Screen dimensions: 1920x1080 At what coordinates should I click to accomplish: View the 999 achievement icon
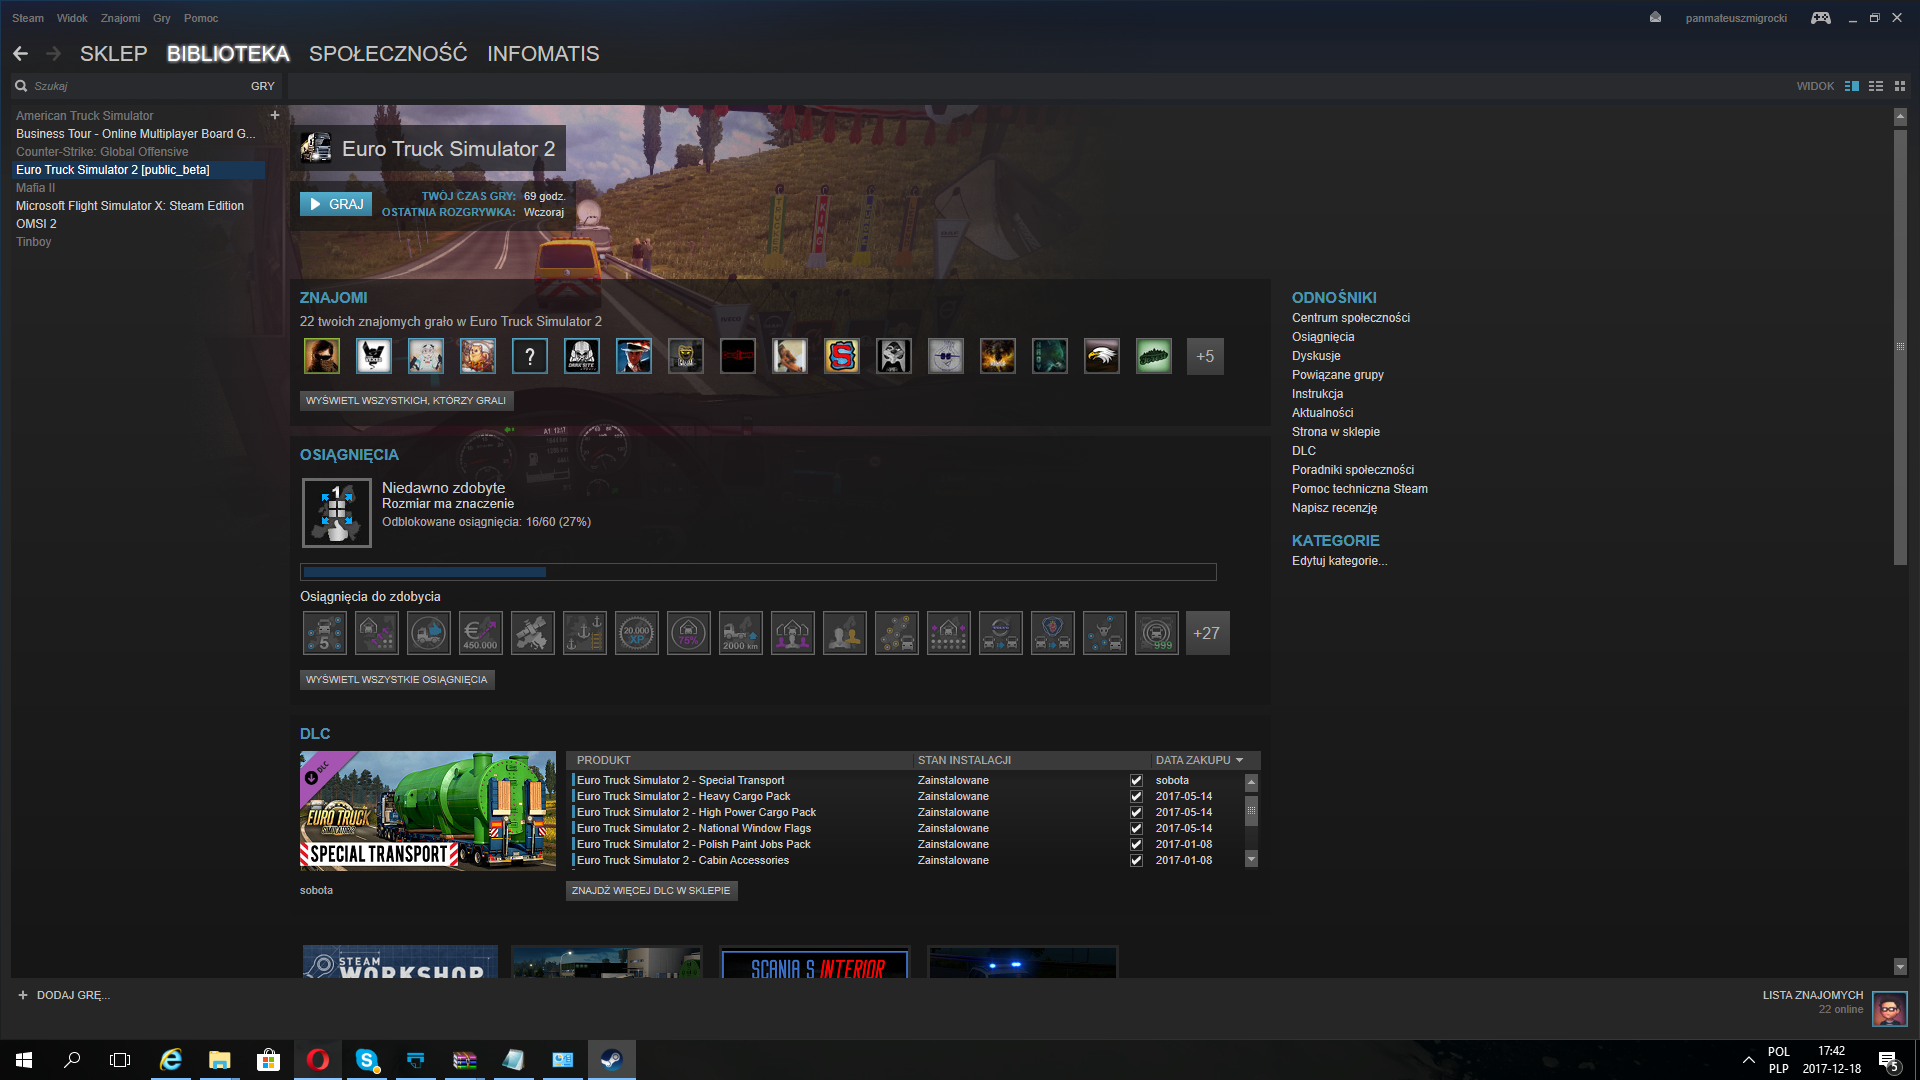[1157, 633]
